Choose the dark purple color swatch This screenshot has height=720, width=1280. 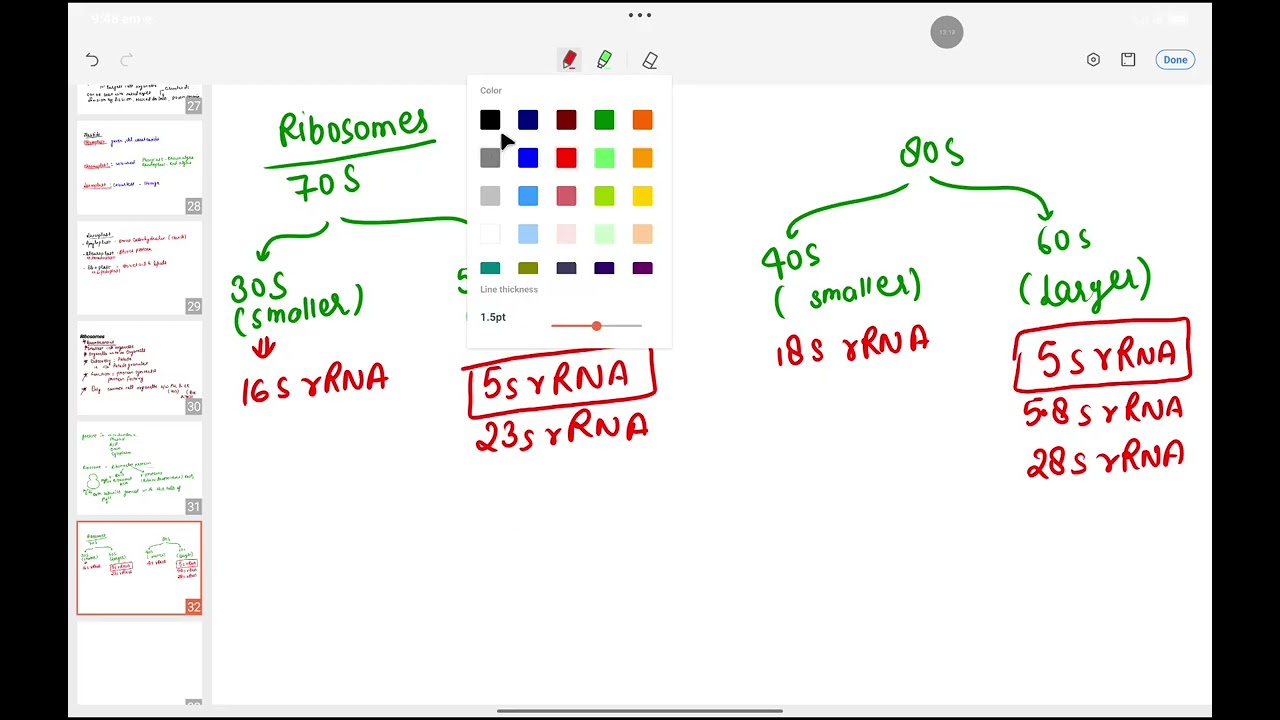pyautogui.click(x=642, y=268)
